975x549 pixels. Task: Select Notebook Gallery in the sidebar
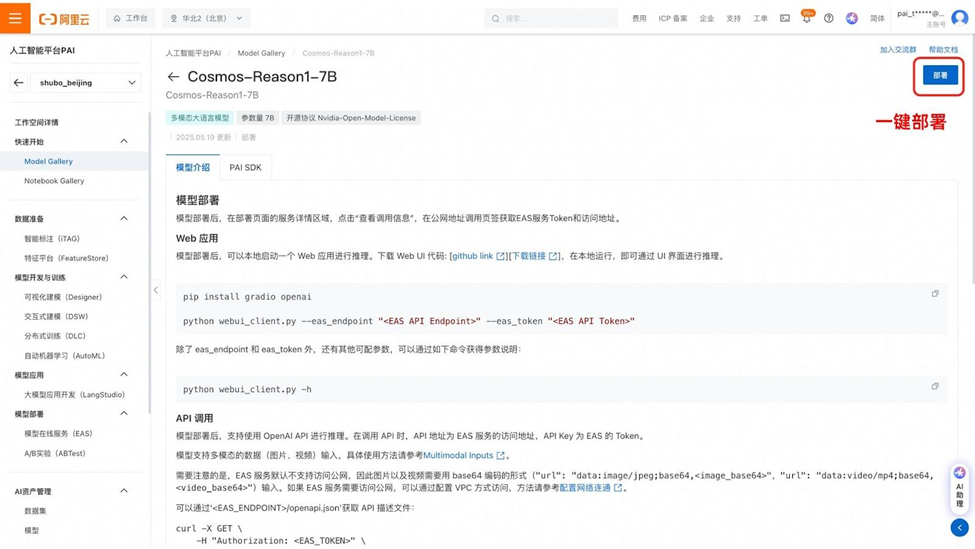(x=54, y=181)
